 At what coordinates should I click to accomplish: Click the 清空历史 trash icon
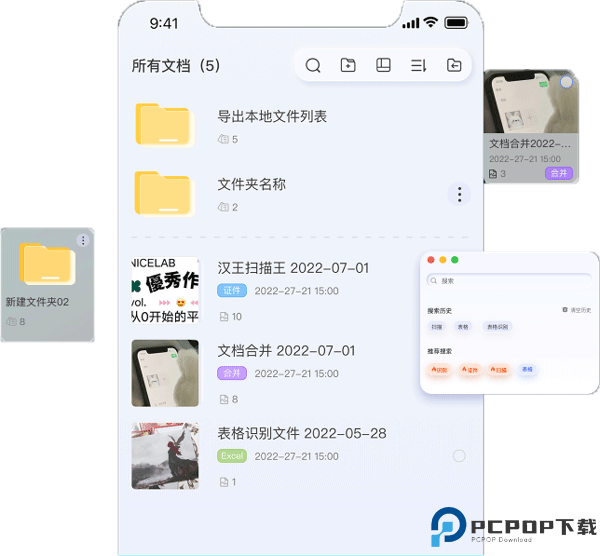565,310
